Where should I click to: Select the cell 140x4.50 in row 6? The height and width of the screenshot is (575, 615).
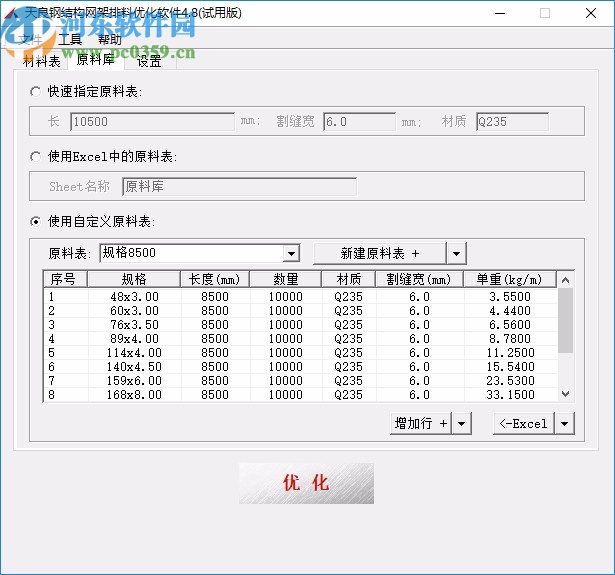tap(134, 367)
